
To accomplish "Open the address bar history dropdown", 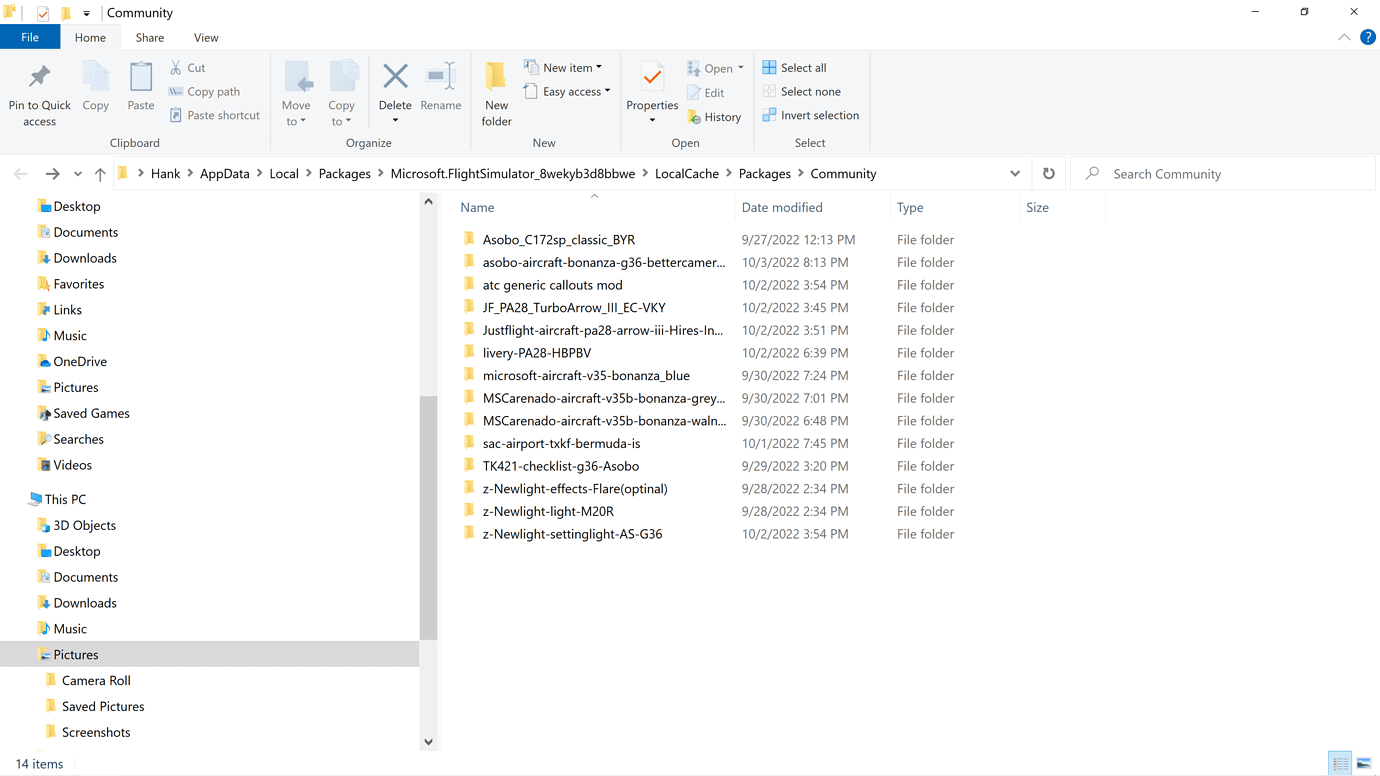I will tap(1015, 173).
